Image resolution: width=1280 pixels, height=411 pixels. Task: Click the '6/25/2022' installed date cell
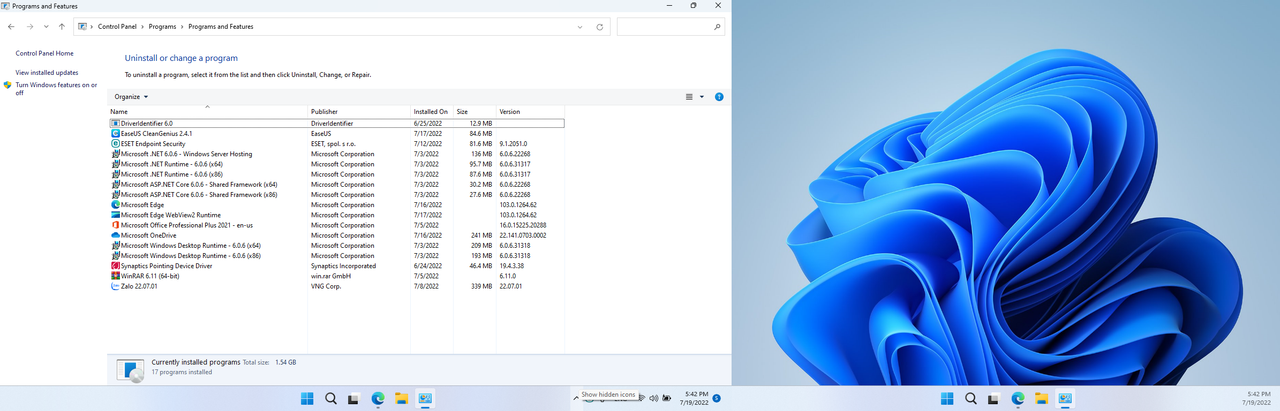tap(427, 123)
